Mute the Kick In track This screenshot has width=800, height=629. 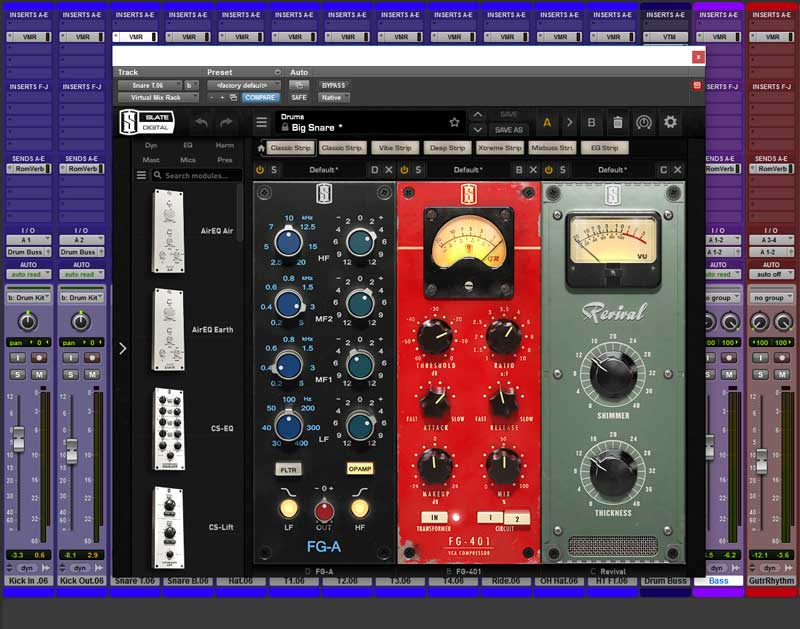click(39, 374)
